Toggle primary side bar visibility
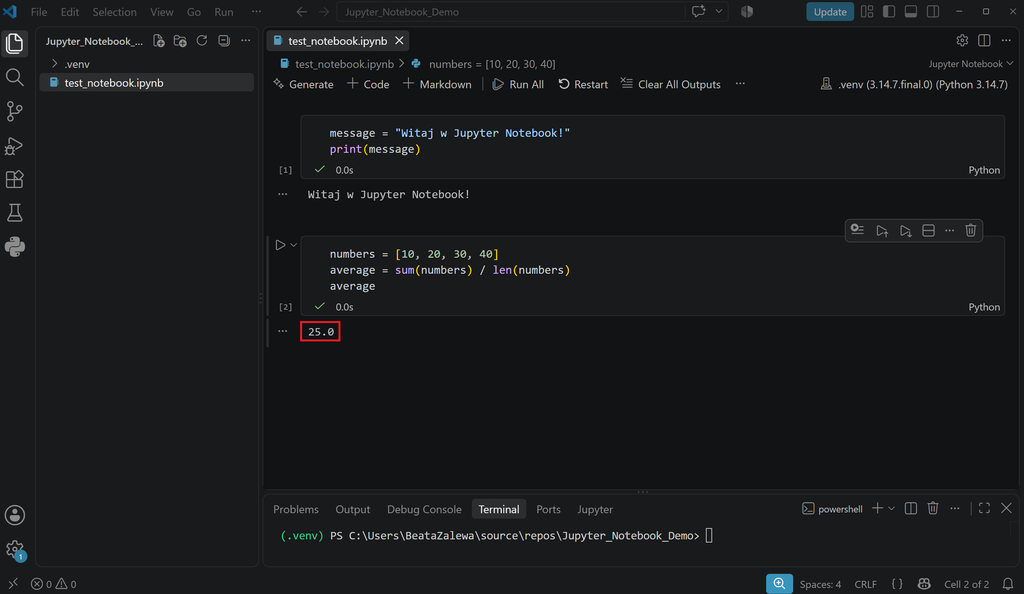The height and width of the screenshot is (594, 1024). pyautogui.click(x=889, y=12)
